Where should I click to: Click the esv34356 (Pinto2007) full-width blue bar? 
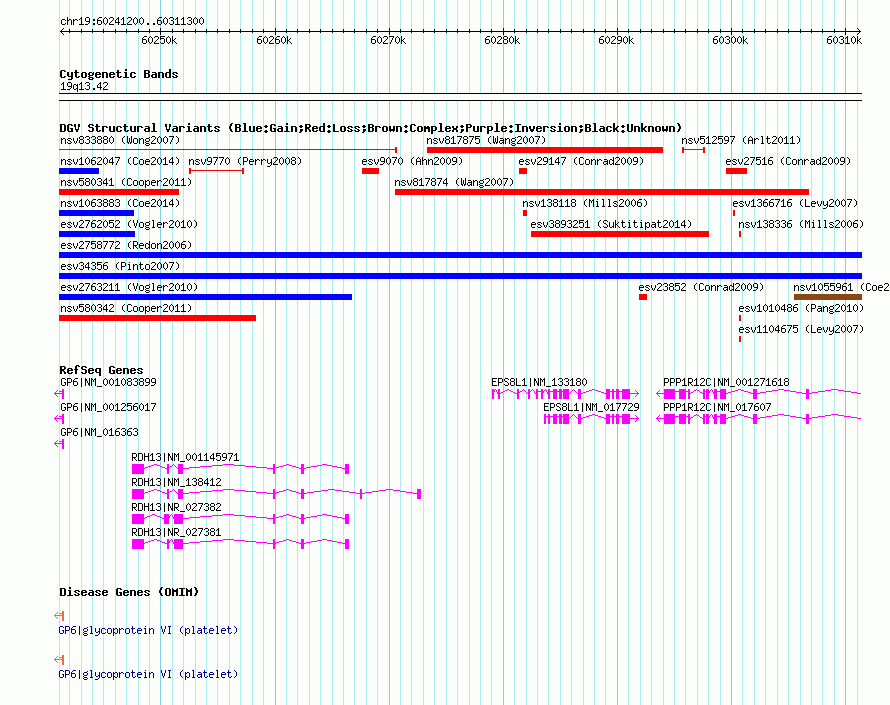[x=460, y=276]
